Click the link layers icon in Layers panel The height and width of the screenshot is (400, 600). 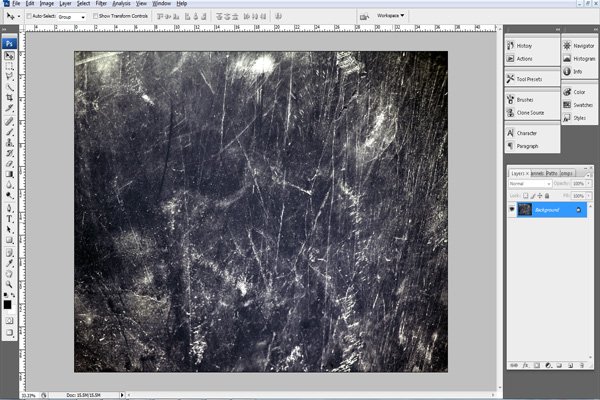point(514,365)
